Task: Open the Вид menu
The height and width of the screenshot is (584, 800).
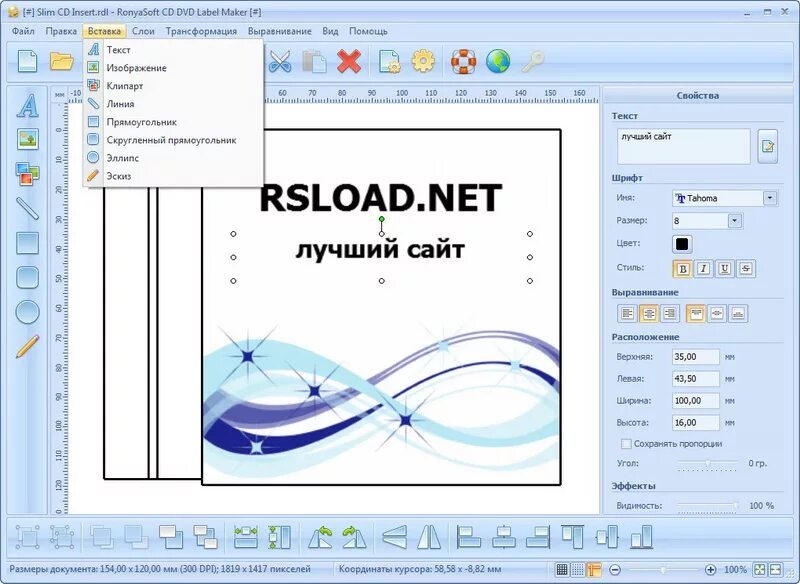Action: [x=330, y=31]
